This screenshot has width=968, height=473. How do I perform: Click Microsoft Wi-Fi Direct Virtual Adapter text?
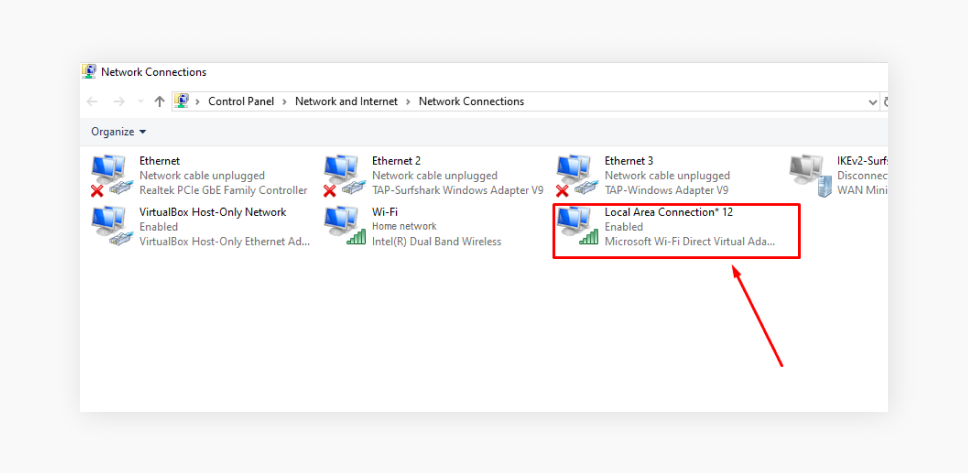coord(690,241)
